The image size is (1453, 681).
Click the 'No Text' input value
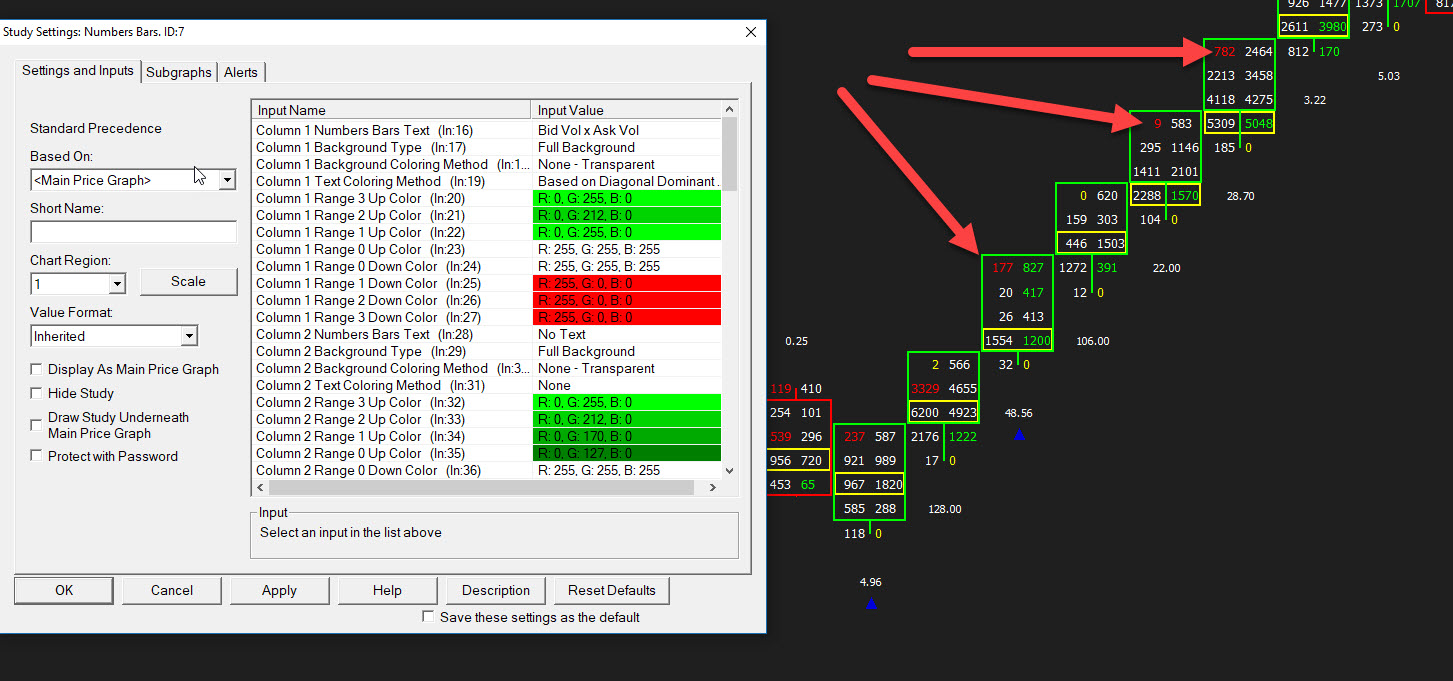tap(562, 334)
